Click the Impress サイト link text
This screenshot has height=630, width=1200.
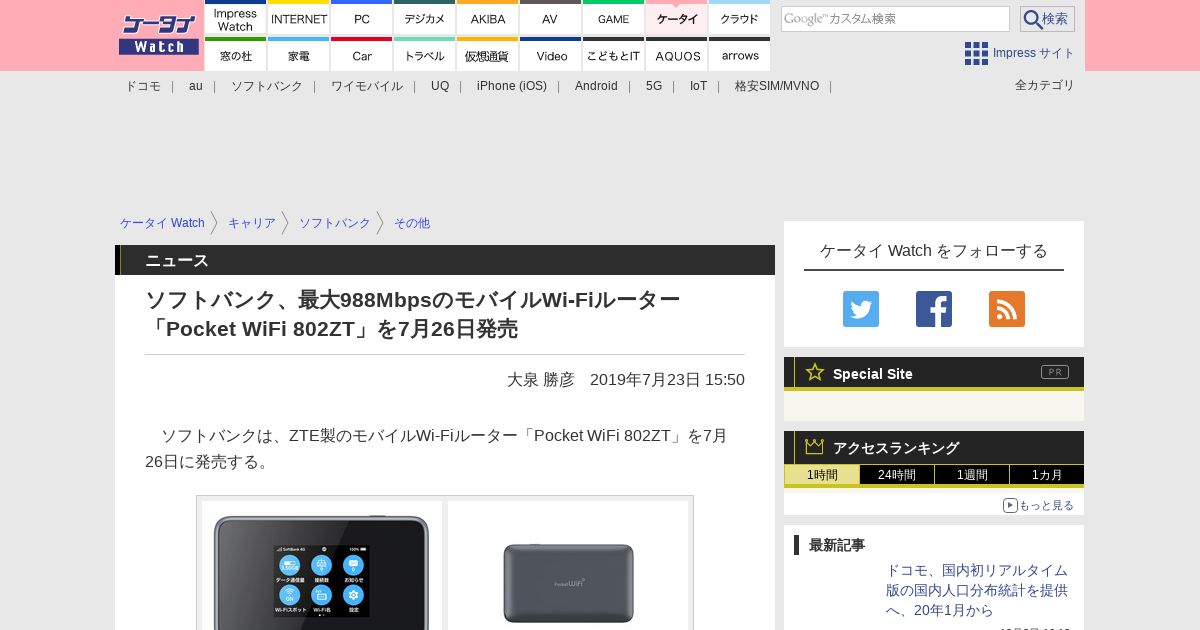pos(1034,53)
